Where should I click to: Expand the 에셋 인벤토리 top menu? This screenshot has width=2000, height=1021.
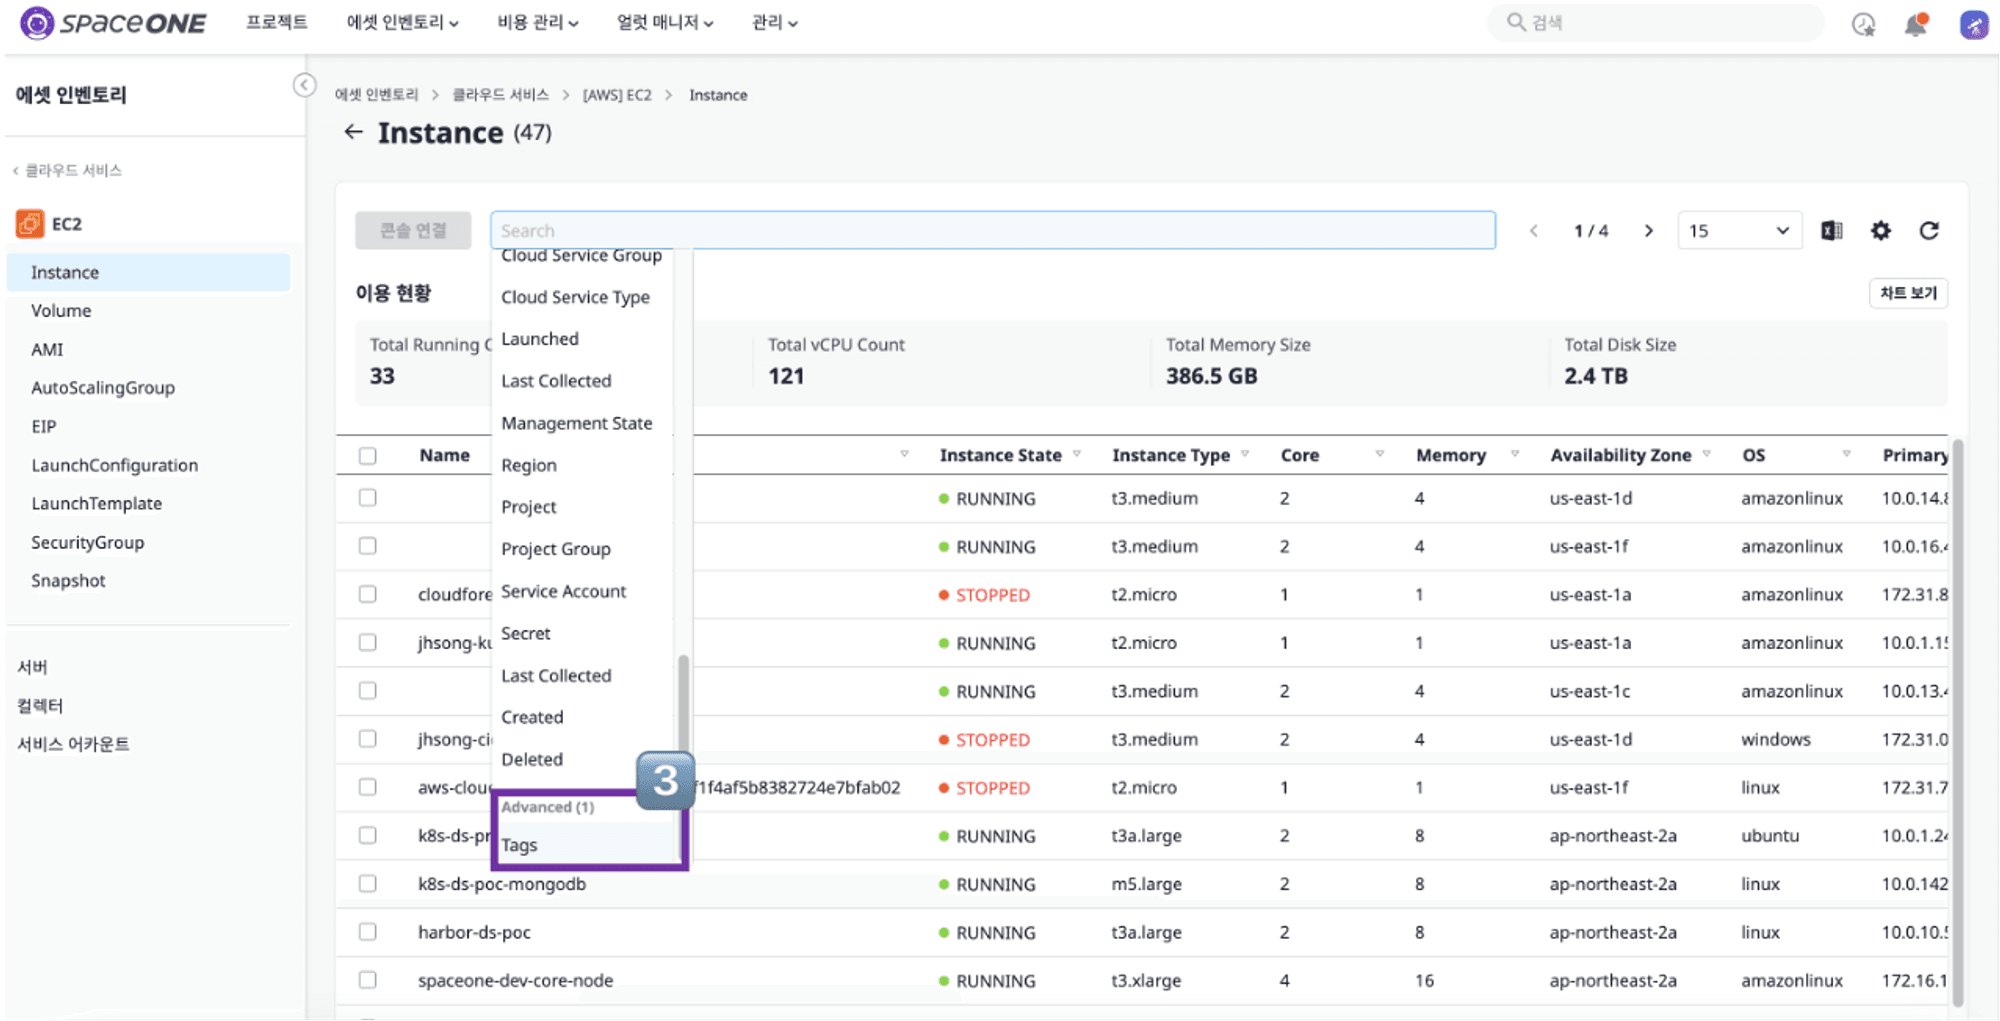pos(402,22)
